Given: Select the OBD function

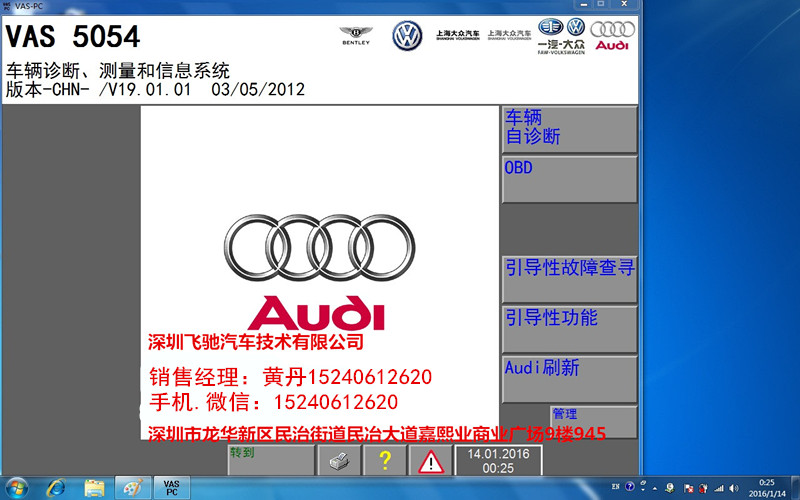Looking at the screenshot, I should click(x=568, y=178).
